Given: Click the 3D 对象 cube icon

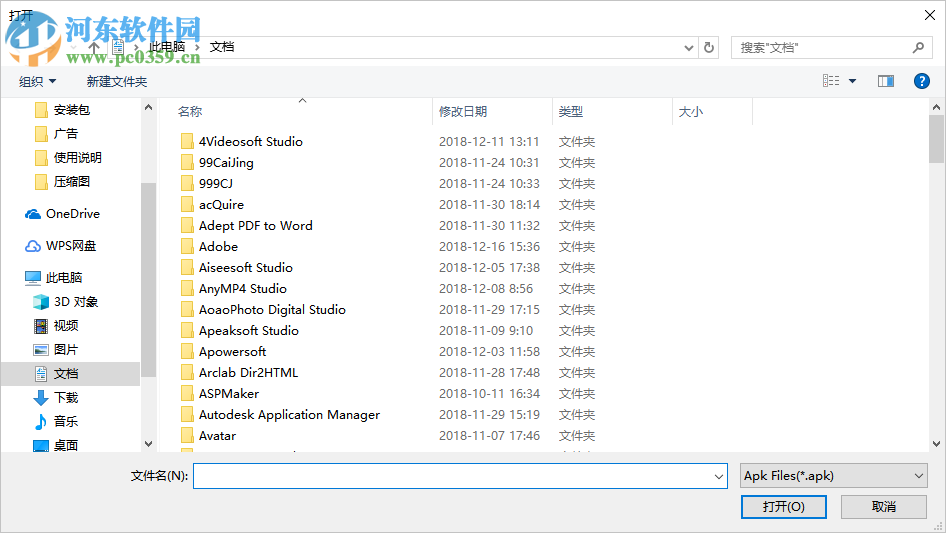Looking at the screenshot, I should click(x=40, y=302).
